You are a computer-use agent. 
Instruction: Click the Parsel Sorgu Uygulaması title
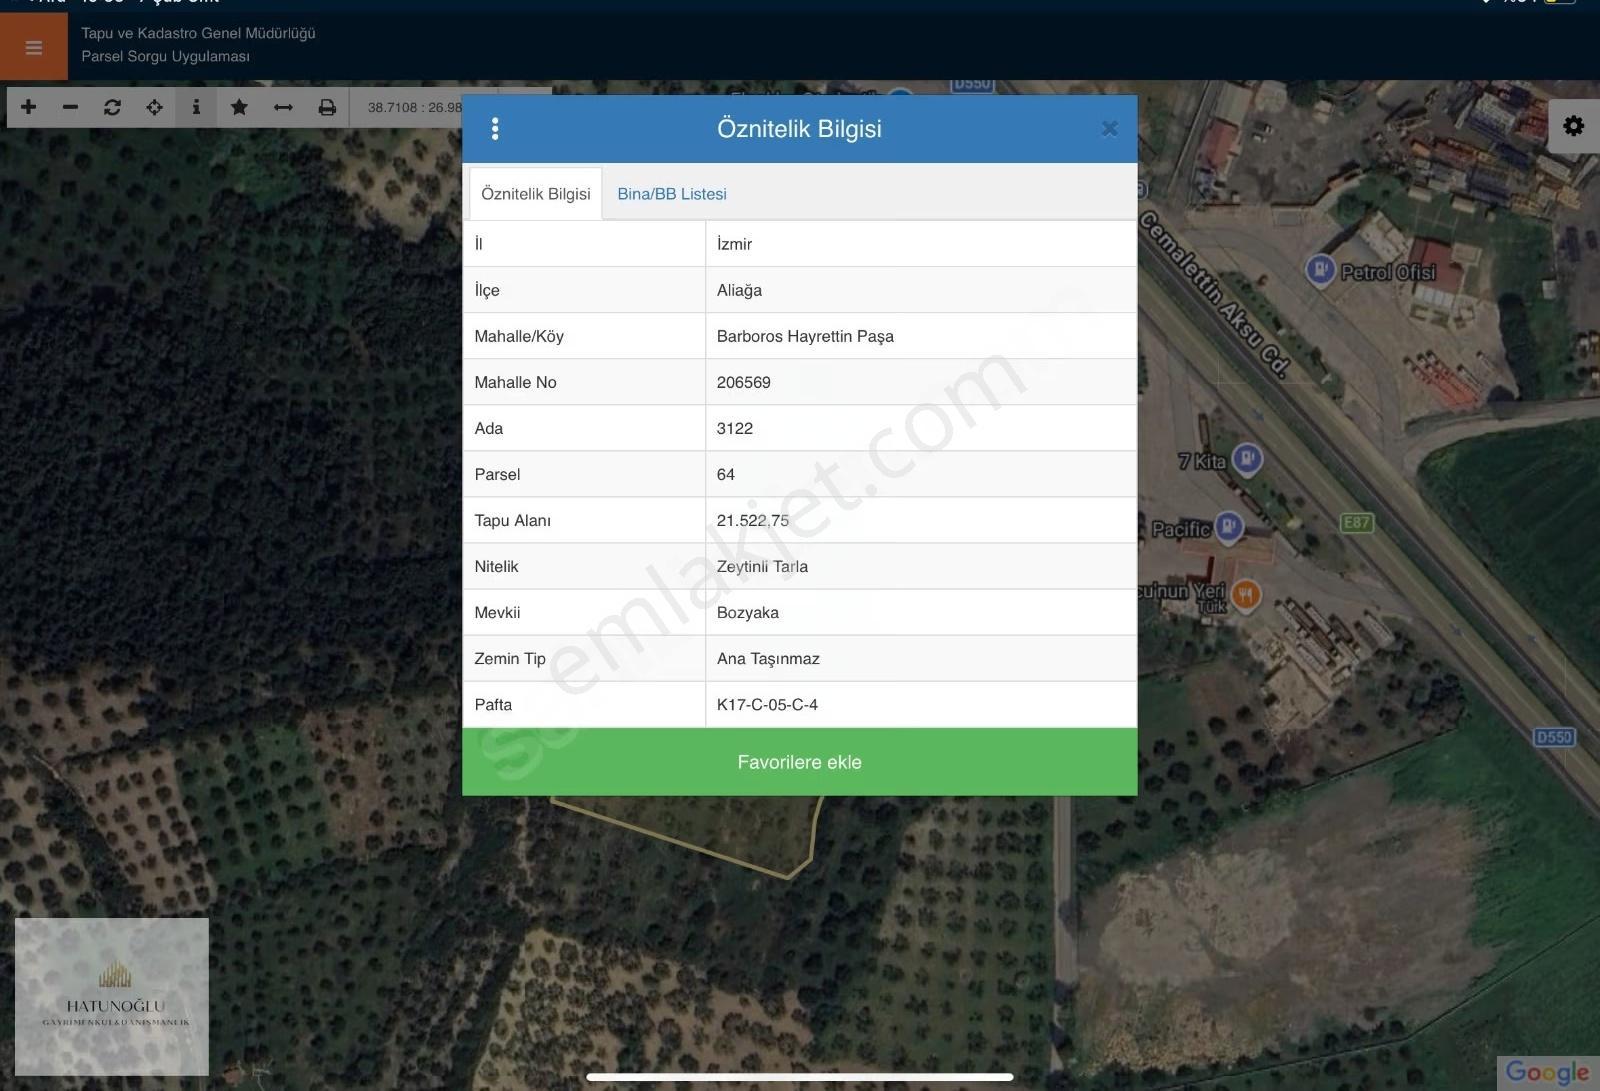(x=165, y=56)
